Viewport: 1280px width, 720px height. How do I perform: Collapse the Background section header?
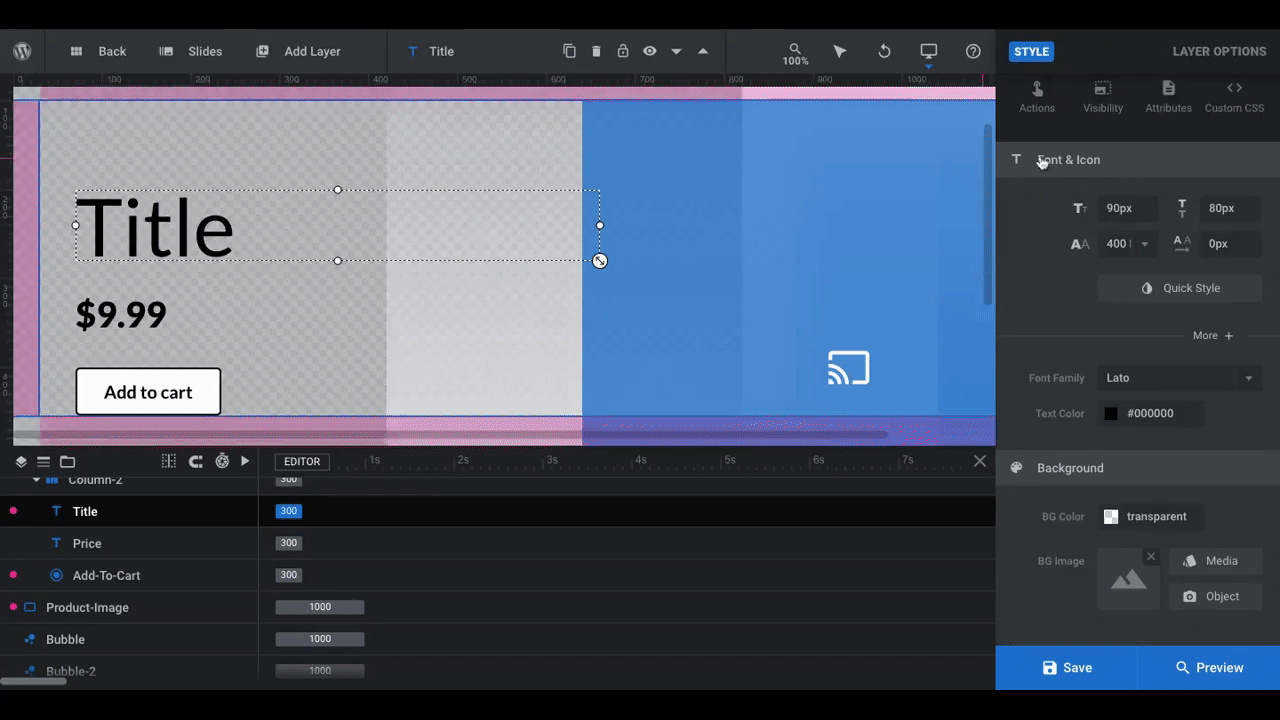pyautogui.click(x=1138, y=468)
